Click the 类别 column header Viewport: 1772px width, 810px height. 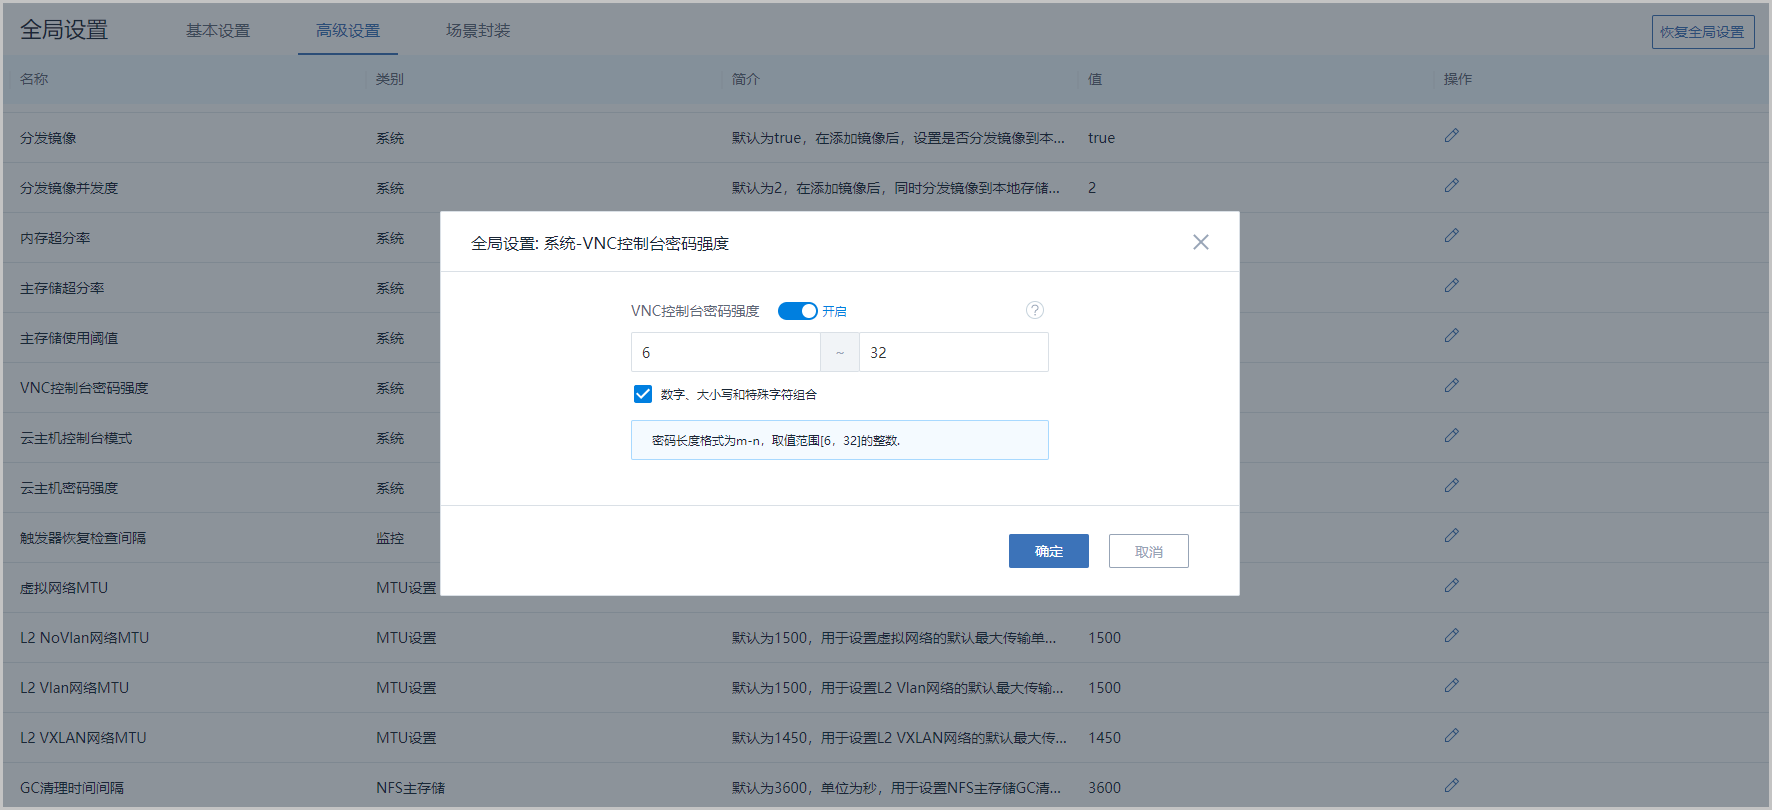(x=390, y=79)
